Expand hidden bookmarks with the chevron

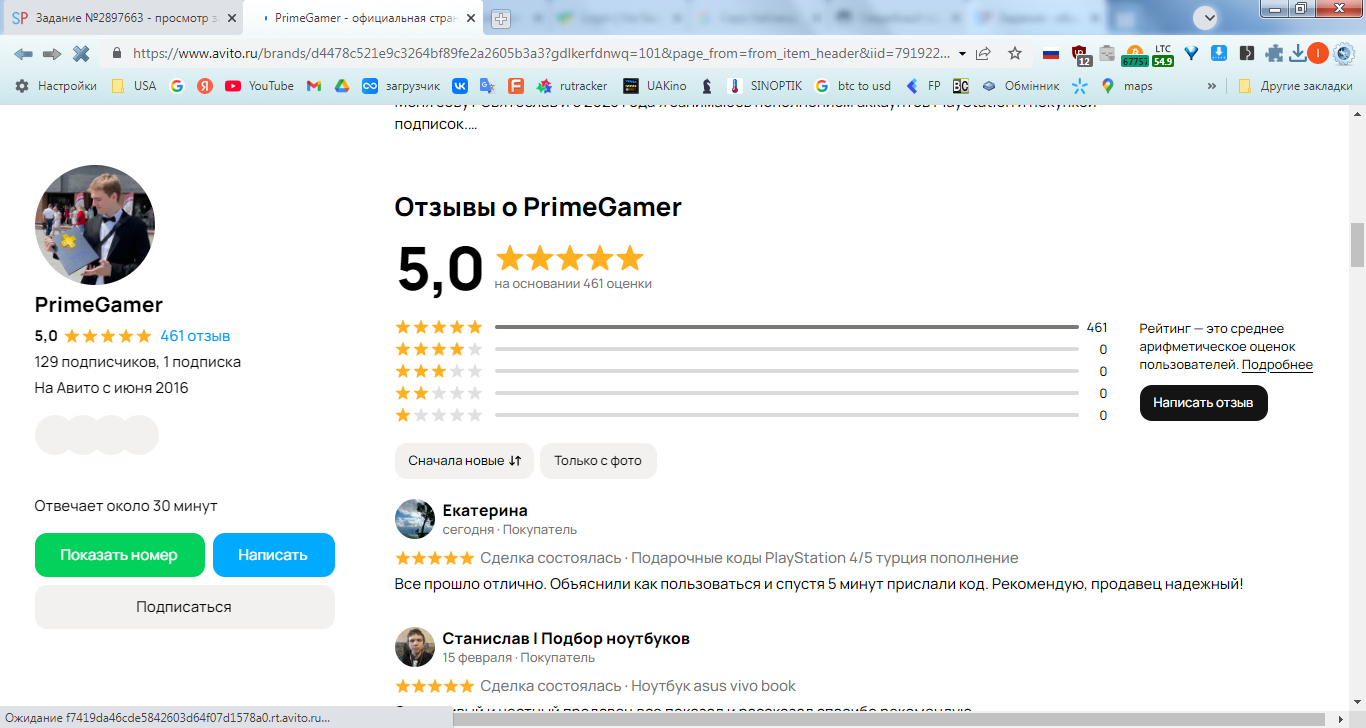coord(1212,86)
